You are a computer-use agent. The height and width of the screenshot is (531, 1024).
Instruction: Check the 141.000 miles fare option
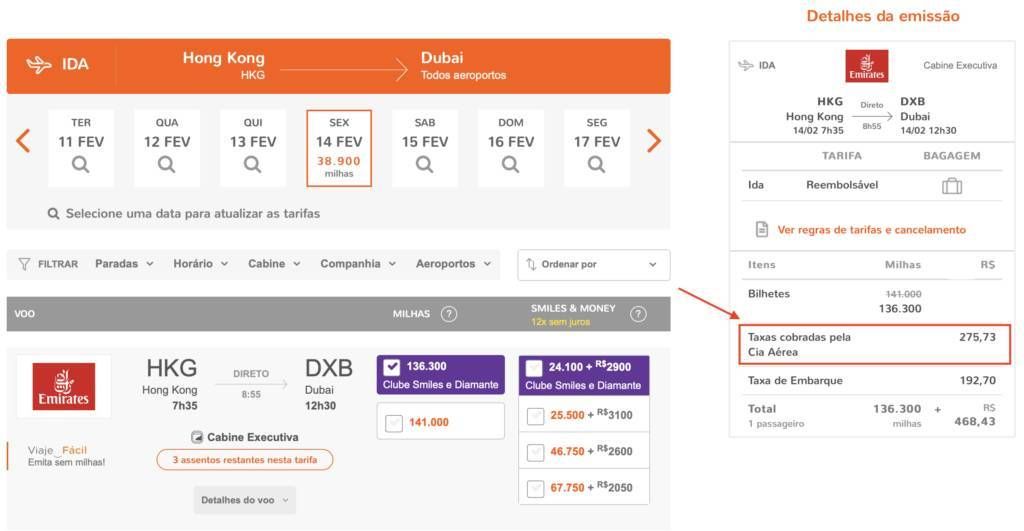(394, 423)
